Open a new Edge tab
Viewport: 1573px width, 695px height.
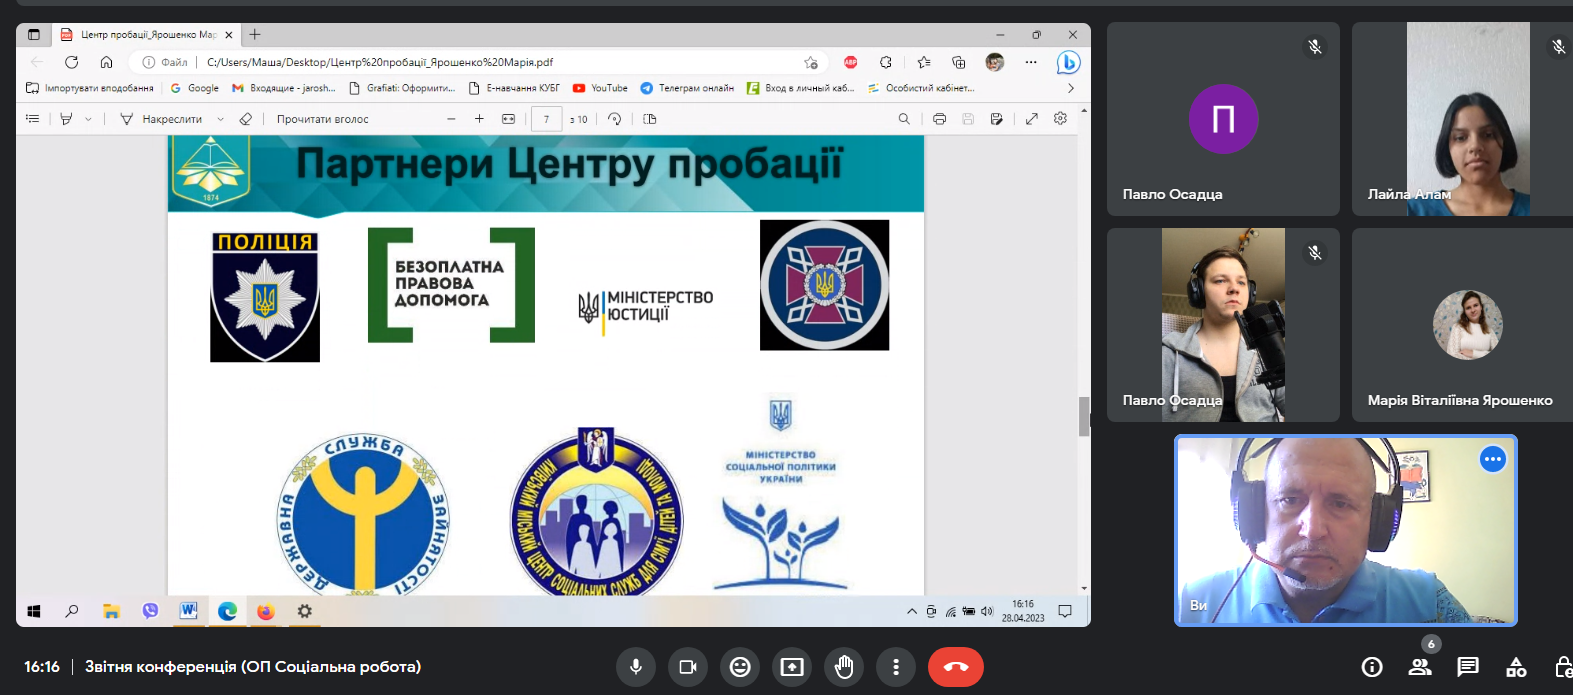(255, 34)
